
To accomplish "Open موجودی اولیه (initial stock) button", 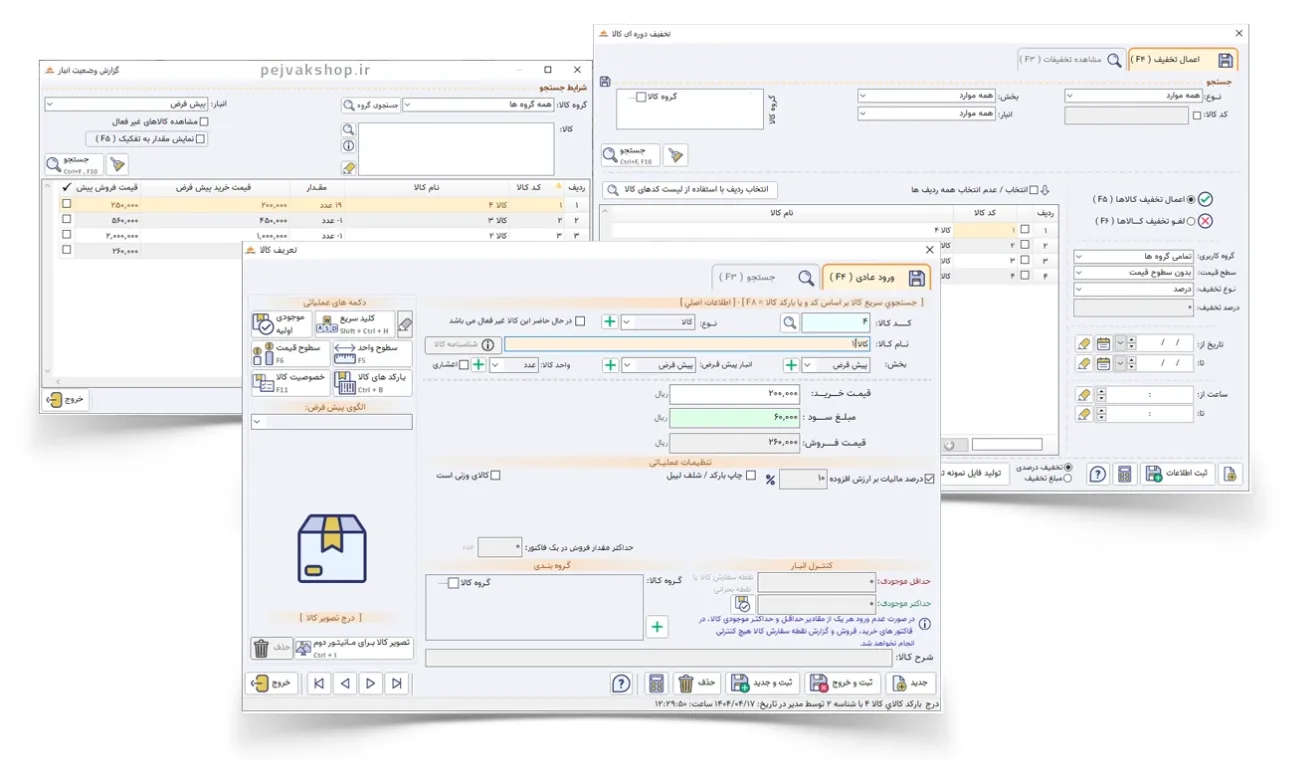I will (x=281, y=324).
